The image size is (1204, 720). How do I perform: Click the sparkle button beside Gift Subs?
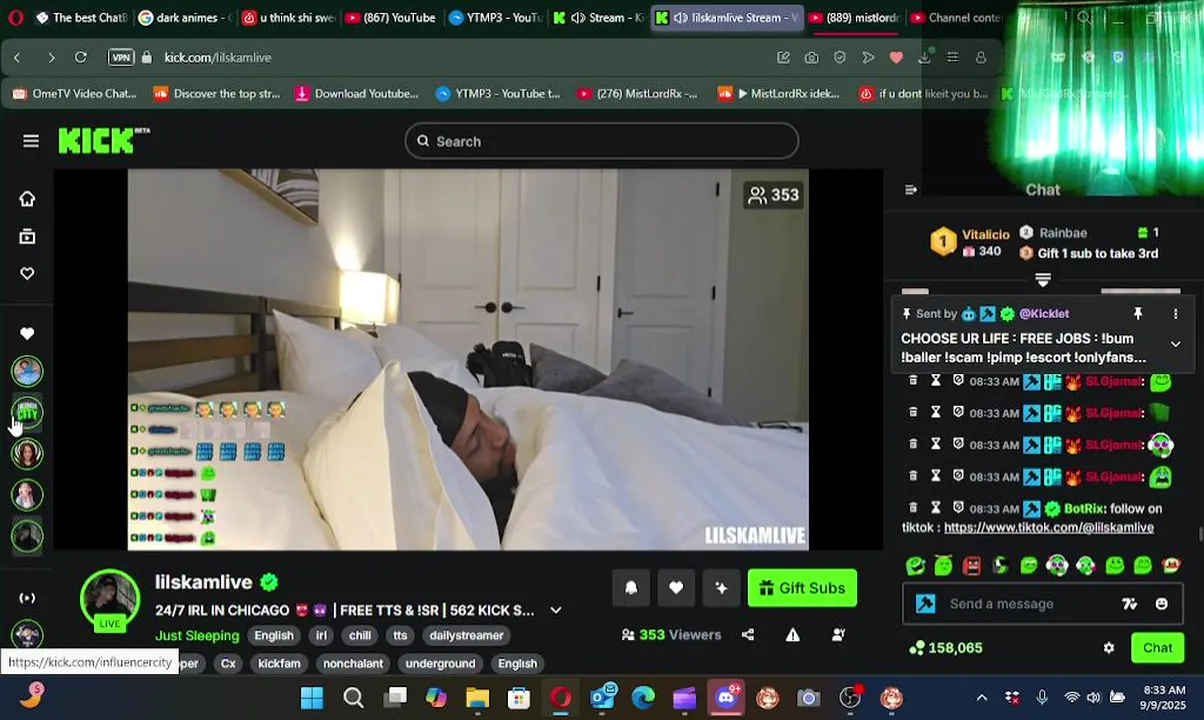click(721, 588)
